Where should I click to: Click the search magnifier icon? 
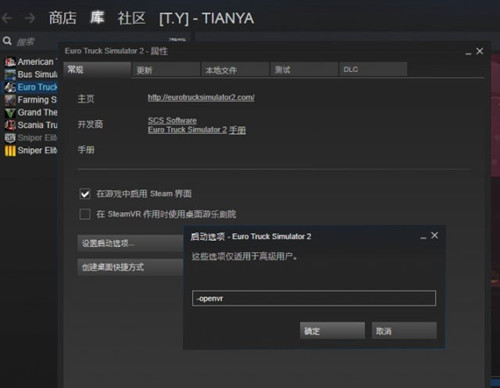coord(7,41)
